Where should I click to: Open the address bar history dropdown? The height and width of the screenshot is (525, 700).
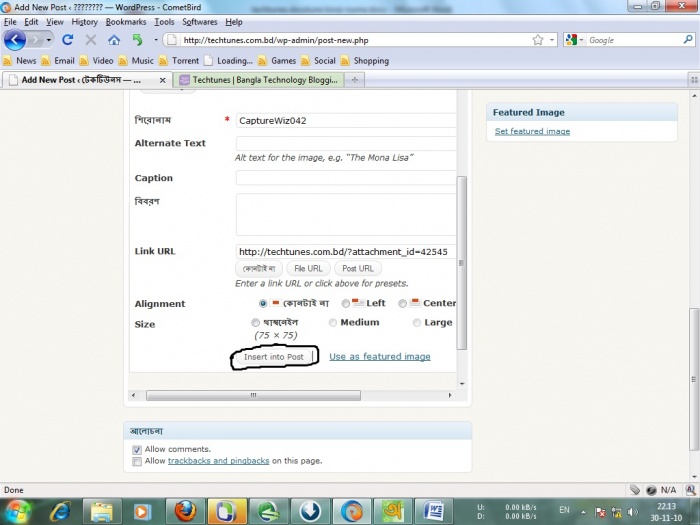pyautogui.click(x=552, y=40)
